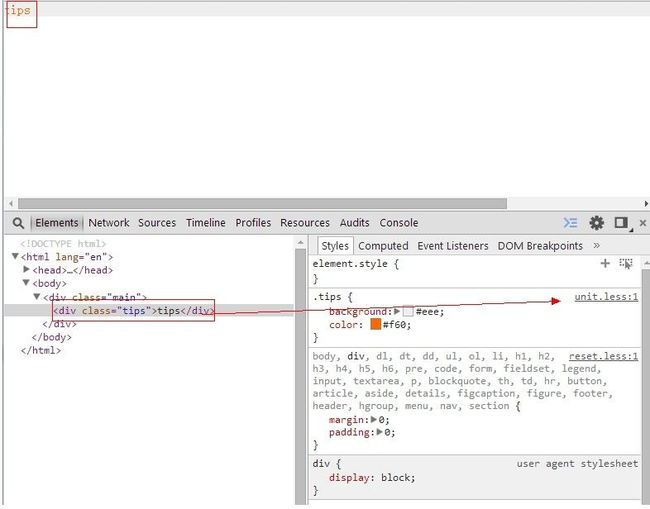Show more sidebar tabs chevron
Image resolution: width=650 pixels, height=509 pixels.
(x=597, y=245)
